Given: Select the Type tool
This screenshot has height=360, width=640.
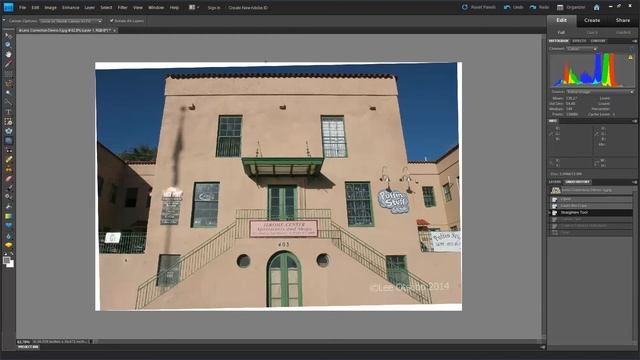Looking at the screenshot, I should [8, 112].
